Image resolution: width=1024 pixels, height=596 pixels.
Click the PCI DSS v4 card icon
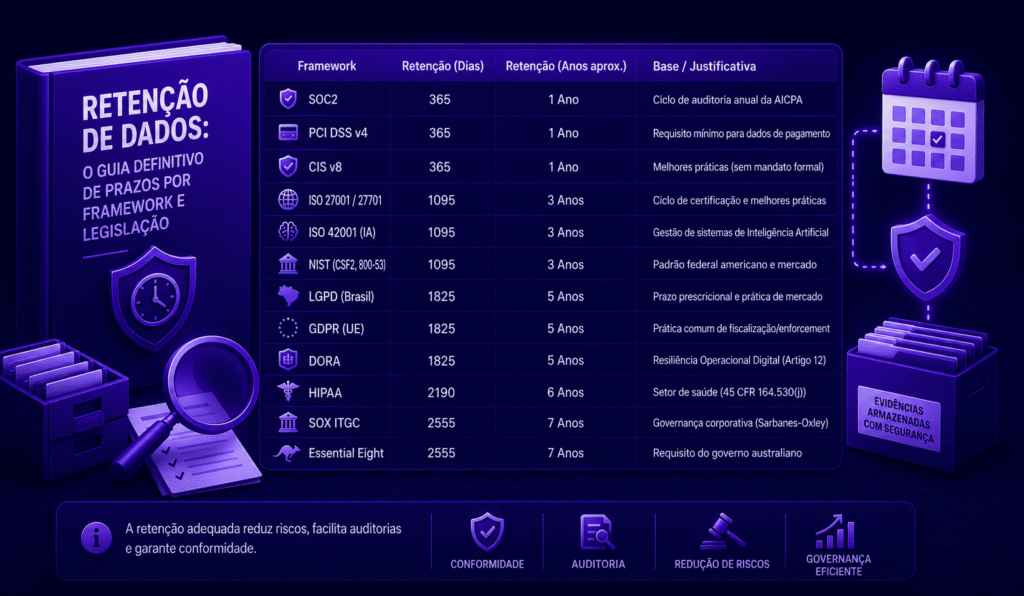tap(288, 133)
